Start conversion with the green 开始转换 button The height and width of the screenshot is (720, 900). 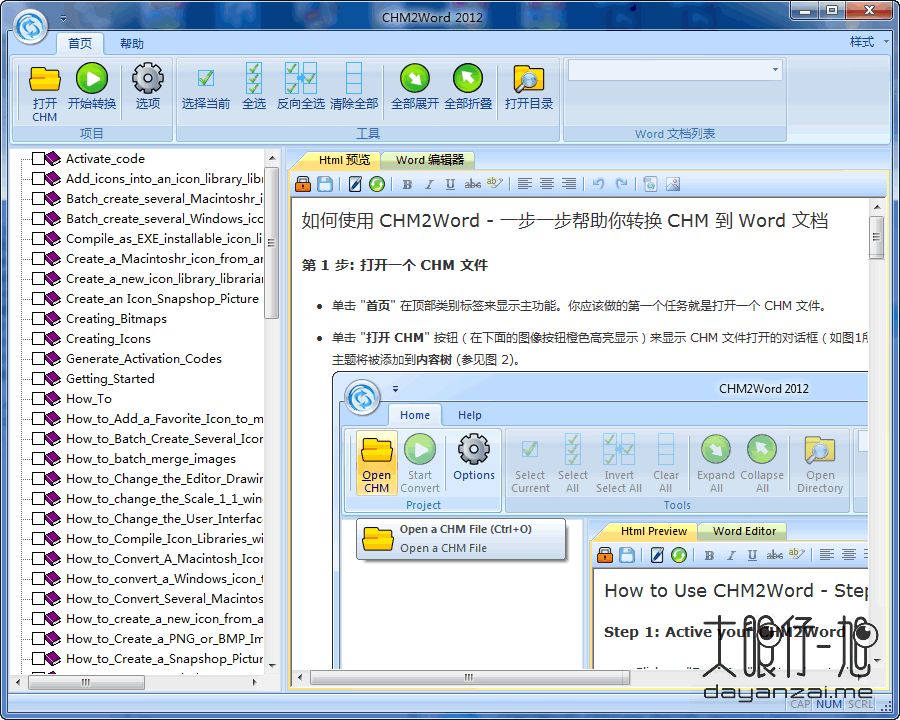(92, 87)
